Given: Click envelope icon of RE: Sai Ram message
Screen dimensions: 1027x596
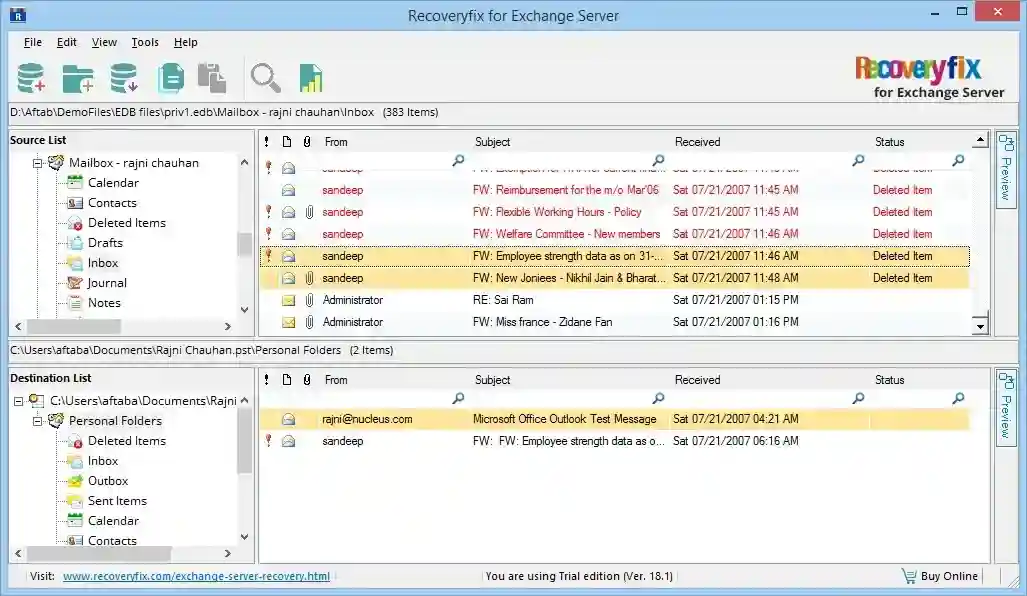Looking at the screenshot, I should 288,300.
